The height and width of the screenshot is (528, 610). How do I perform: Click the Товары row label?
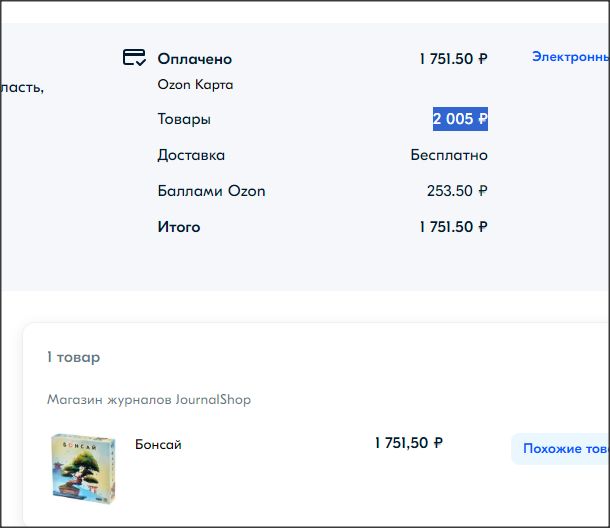(x=184, y=119)
